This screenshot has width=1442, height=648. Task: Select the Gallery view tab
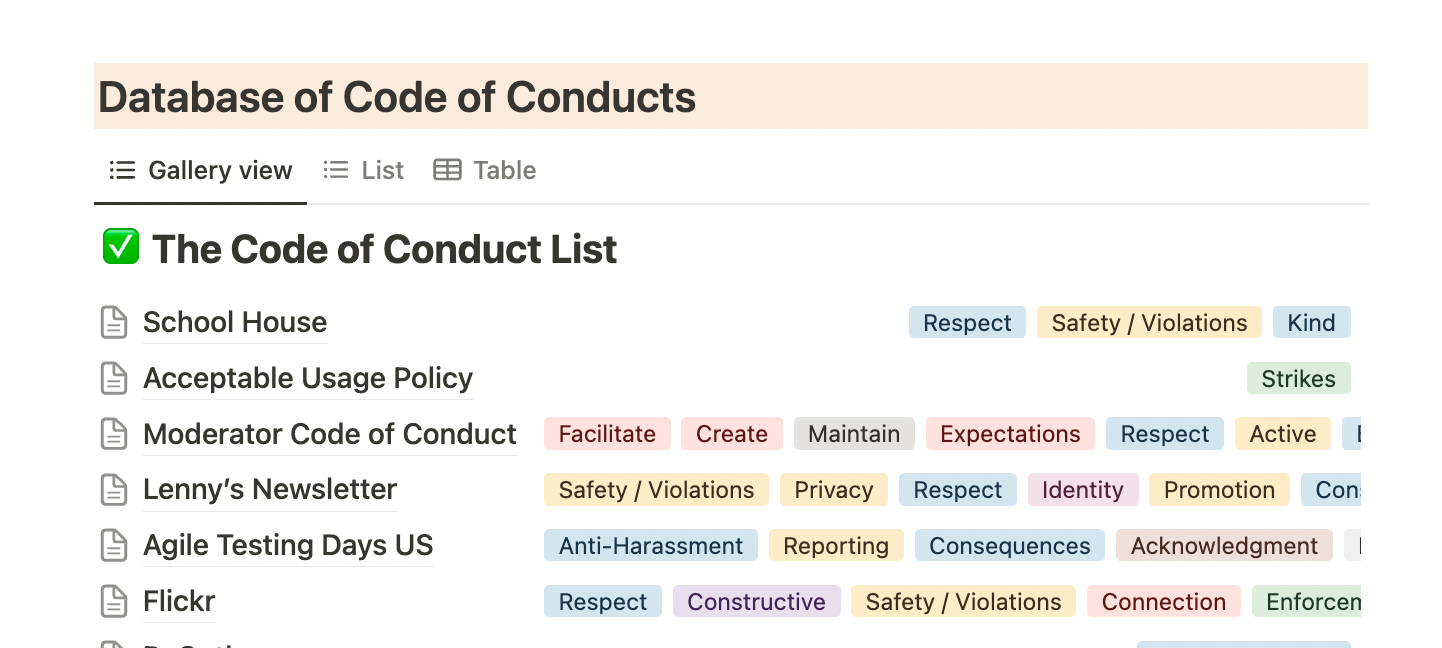click(x=201, y=171)
